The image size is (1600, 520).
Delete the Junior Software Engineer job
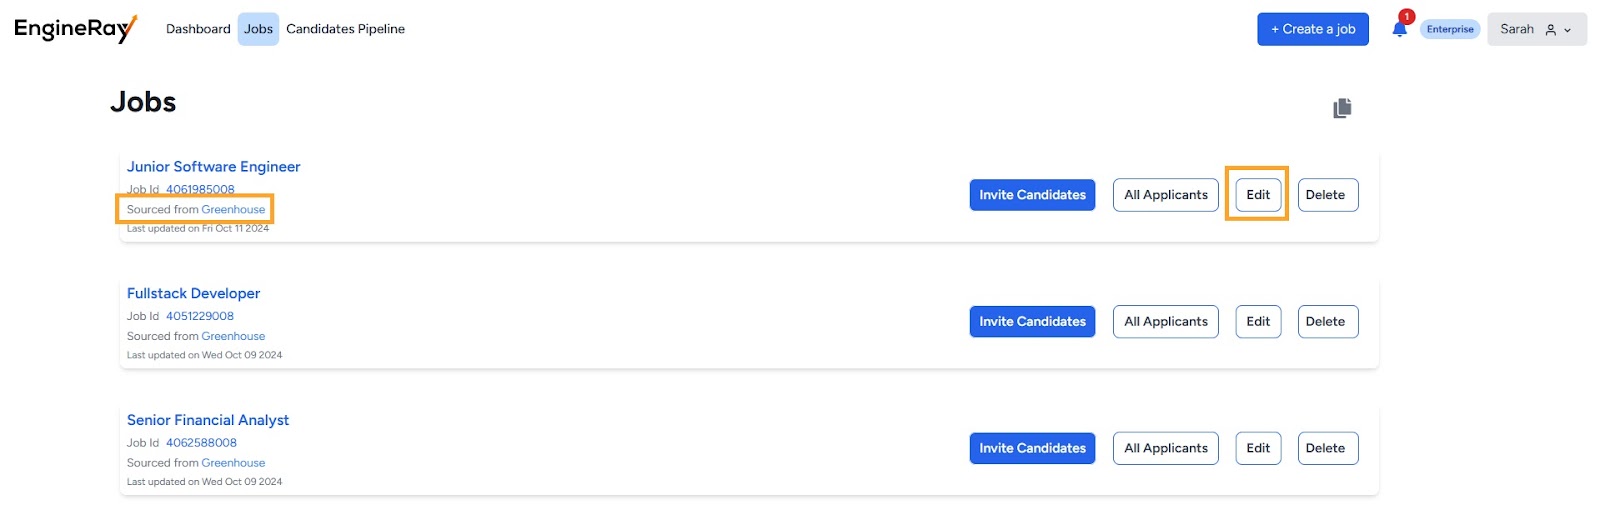click(1325, 195)
